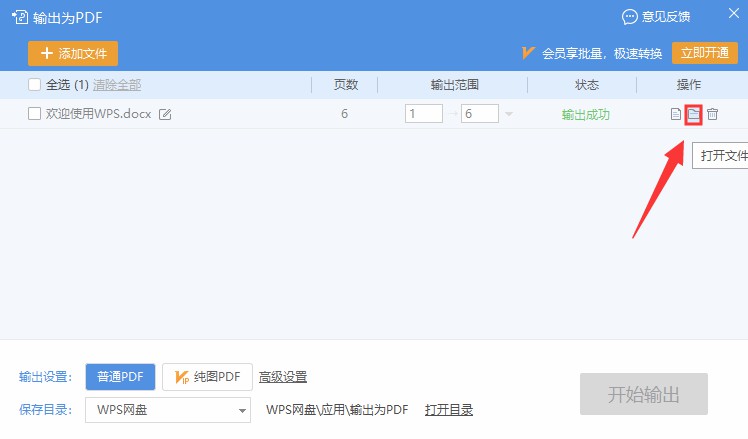Screen dimensions: 748x439
Task: Click the 清除全部 clear all link
Action: pos(117,85)
